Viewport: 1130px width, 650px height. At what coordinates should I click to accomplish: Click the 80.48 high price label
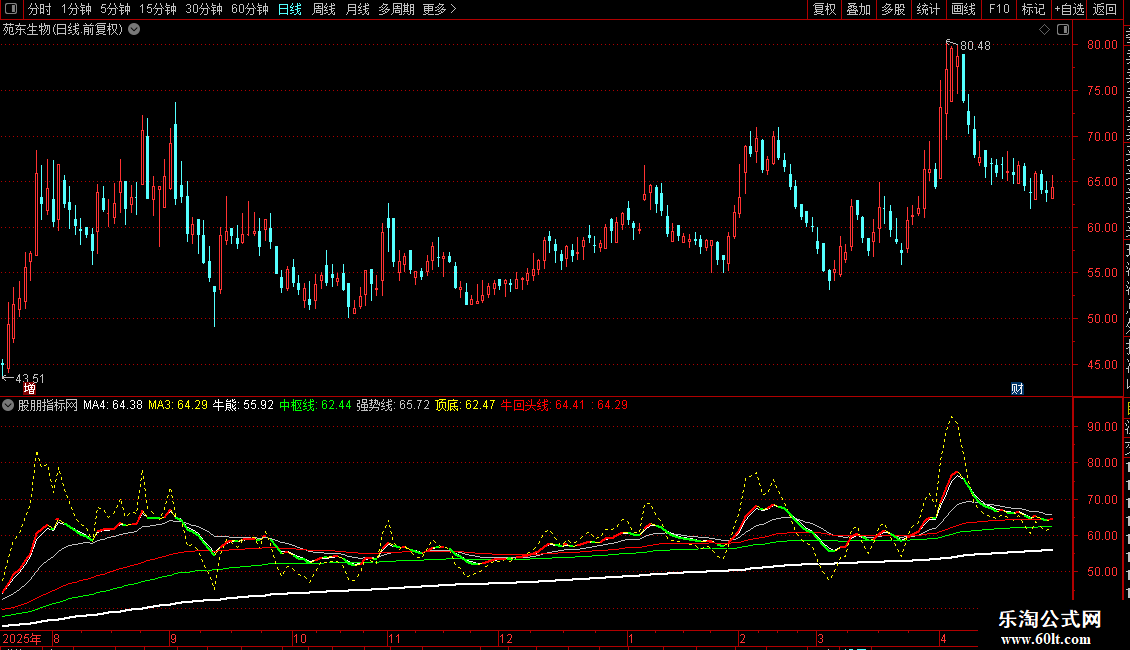(x=975, y=45)
